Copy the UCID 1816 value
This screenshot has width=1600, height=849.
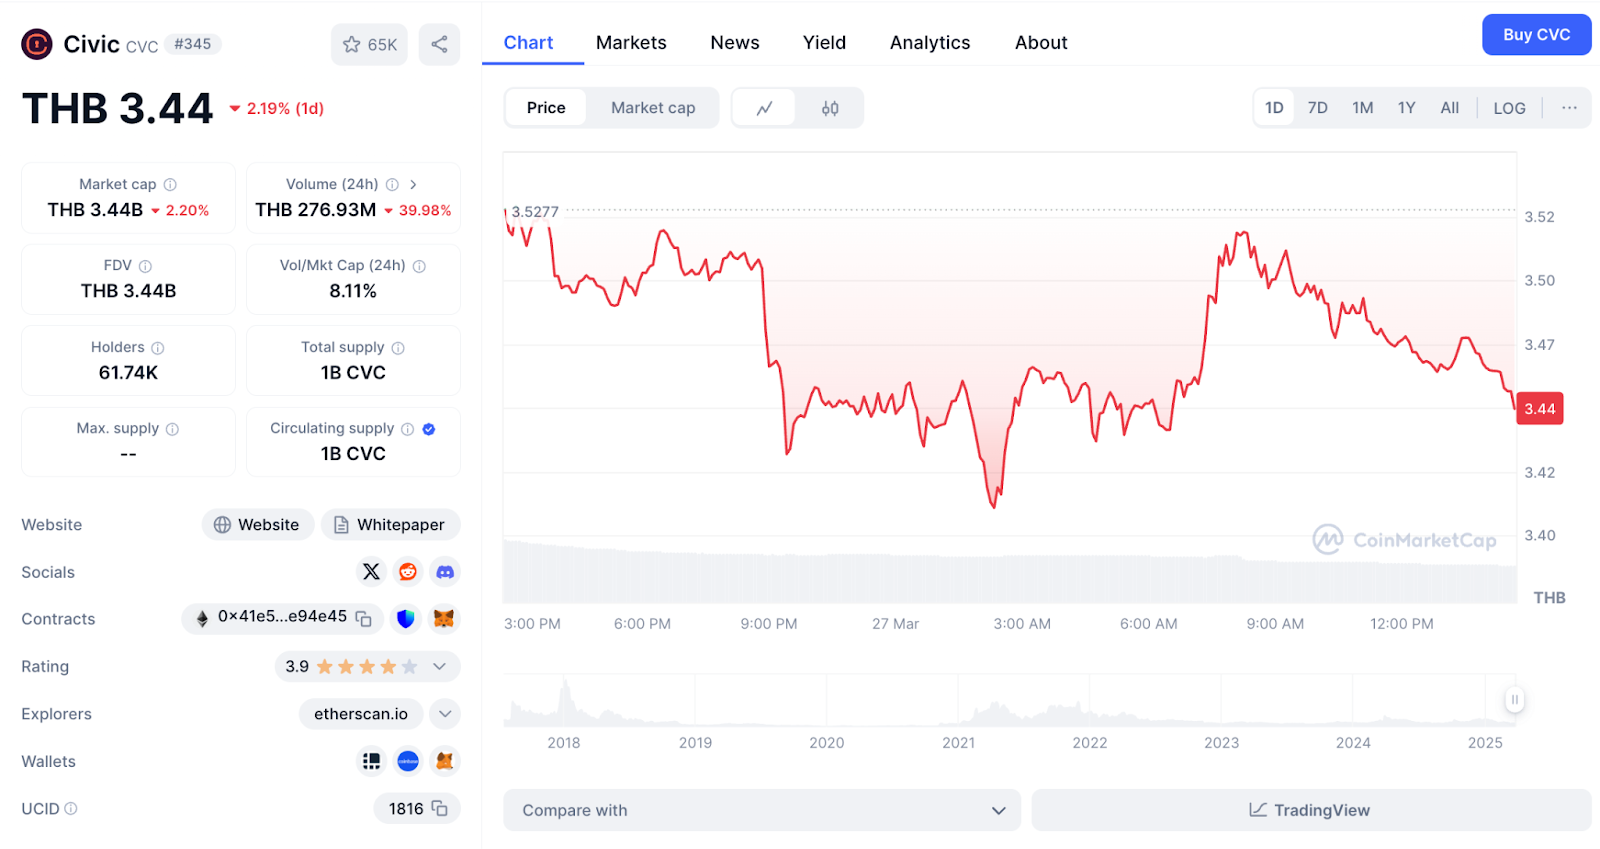[x=439, y=808]
